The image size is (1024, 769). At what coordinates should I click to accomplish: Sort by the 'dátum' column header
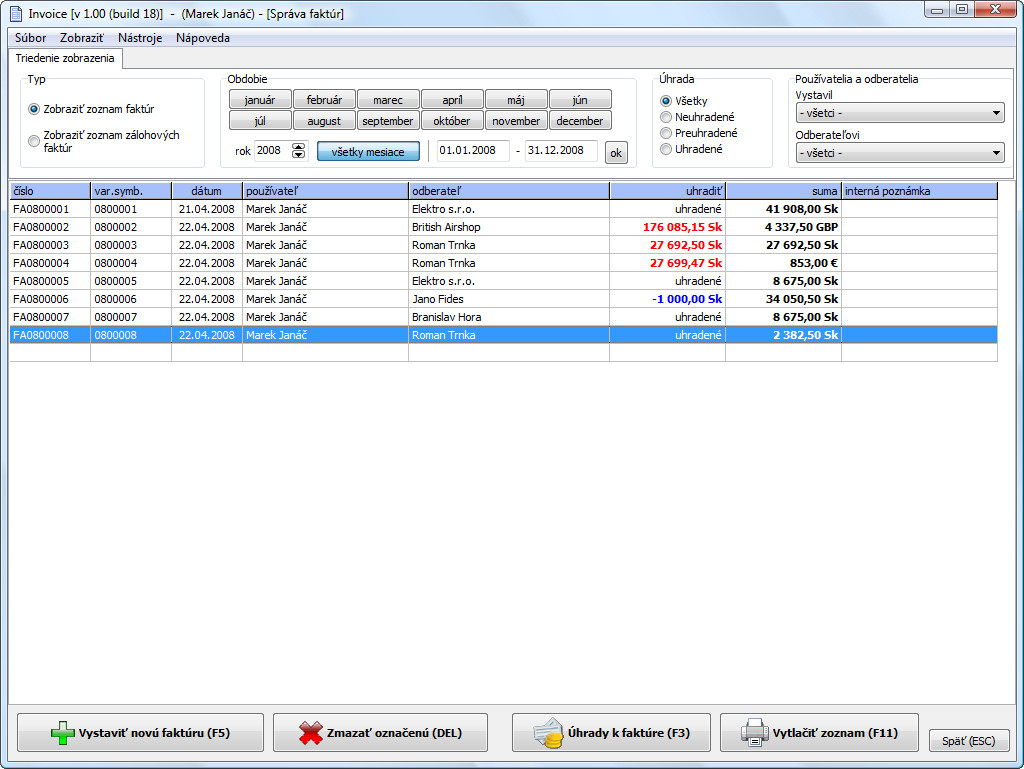206,191
